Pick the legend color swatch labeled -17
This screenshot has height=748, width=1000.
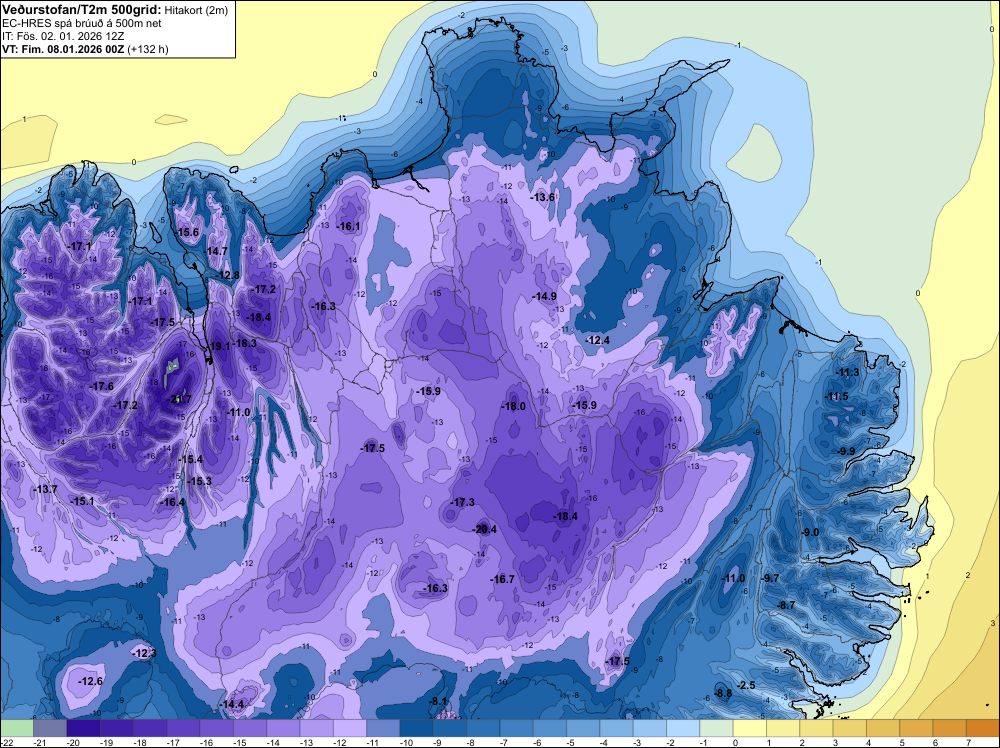[183, 728]
